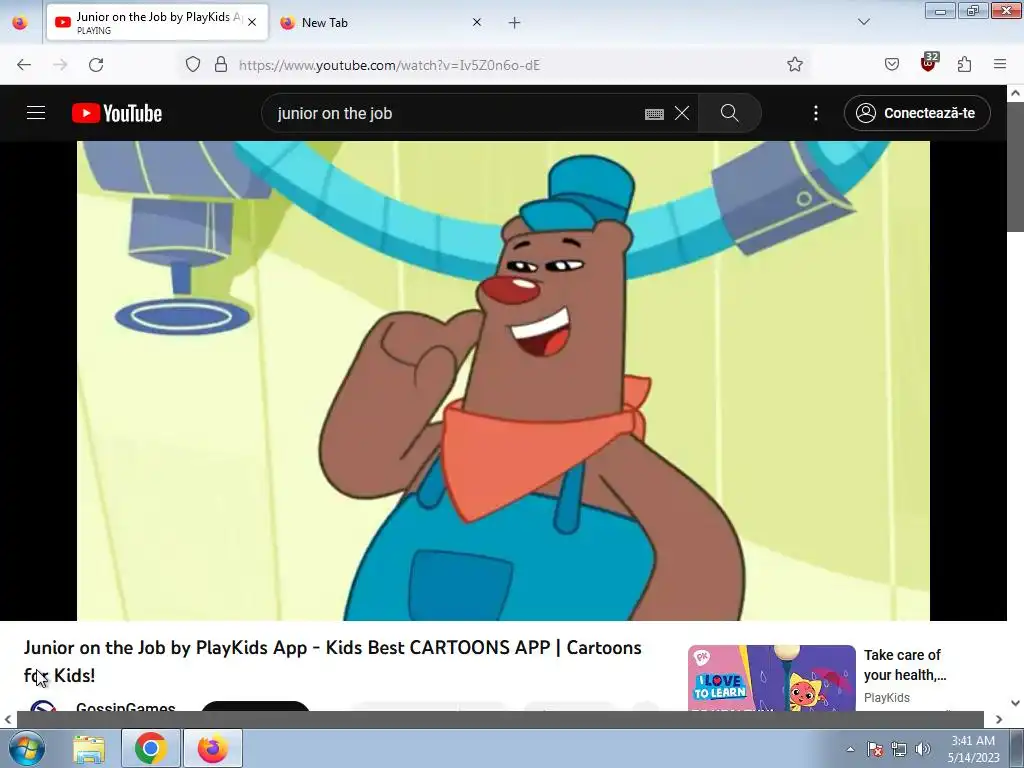Open the 'Take care of your health' title link
This screenshot has height=768, width=1024.
coord(905,664)
